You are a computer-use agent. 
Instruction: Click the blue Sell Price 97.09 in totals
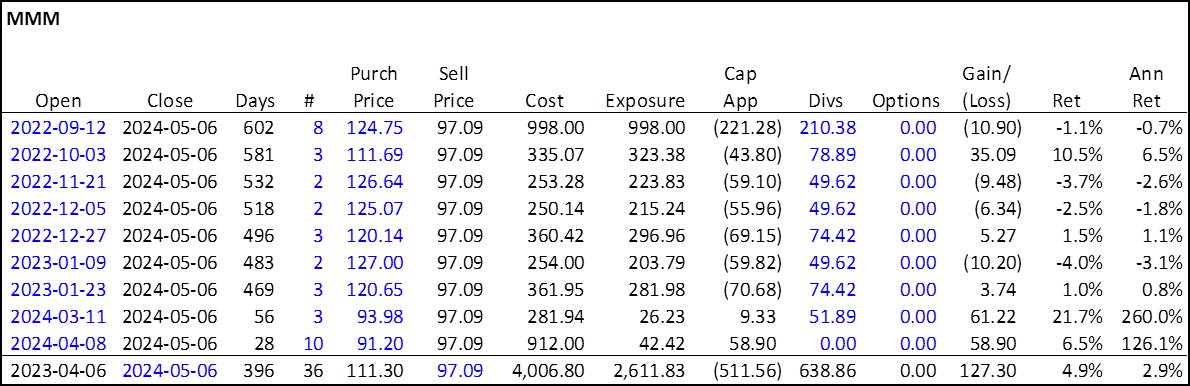click(x=461, y=372)
